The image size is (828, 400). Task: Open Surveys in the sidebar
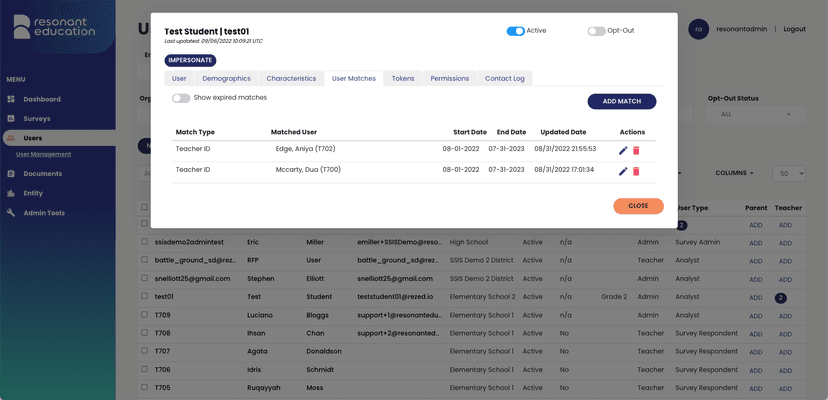coord(36,118)
